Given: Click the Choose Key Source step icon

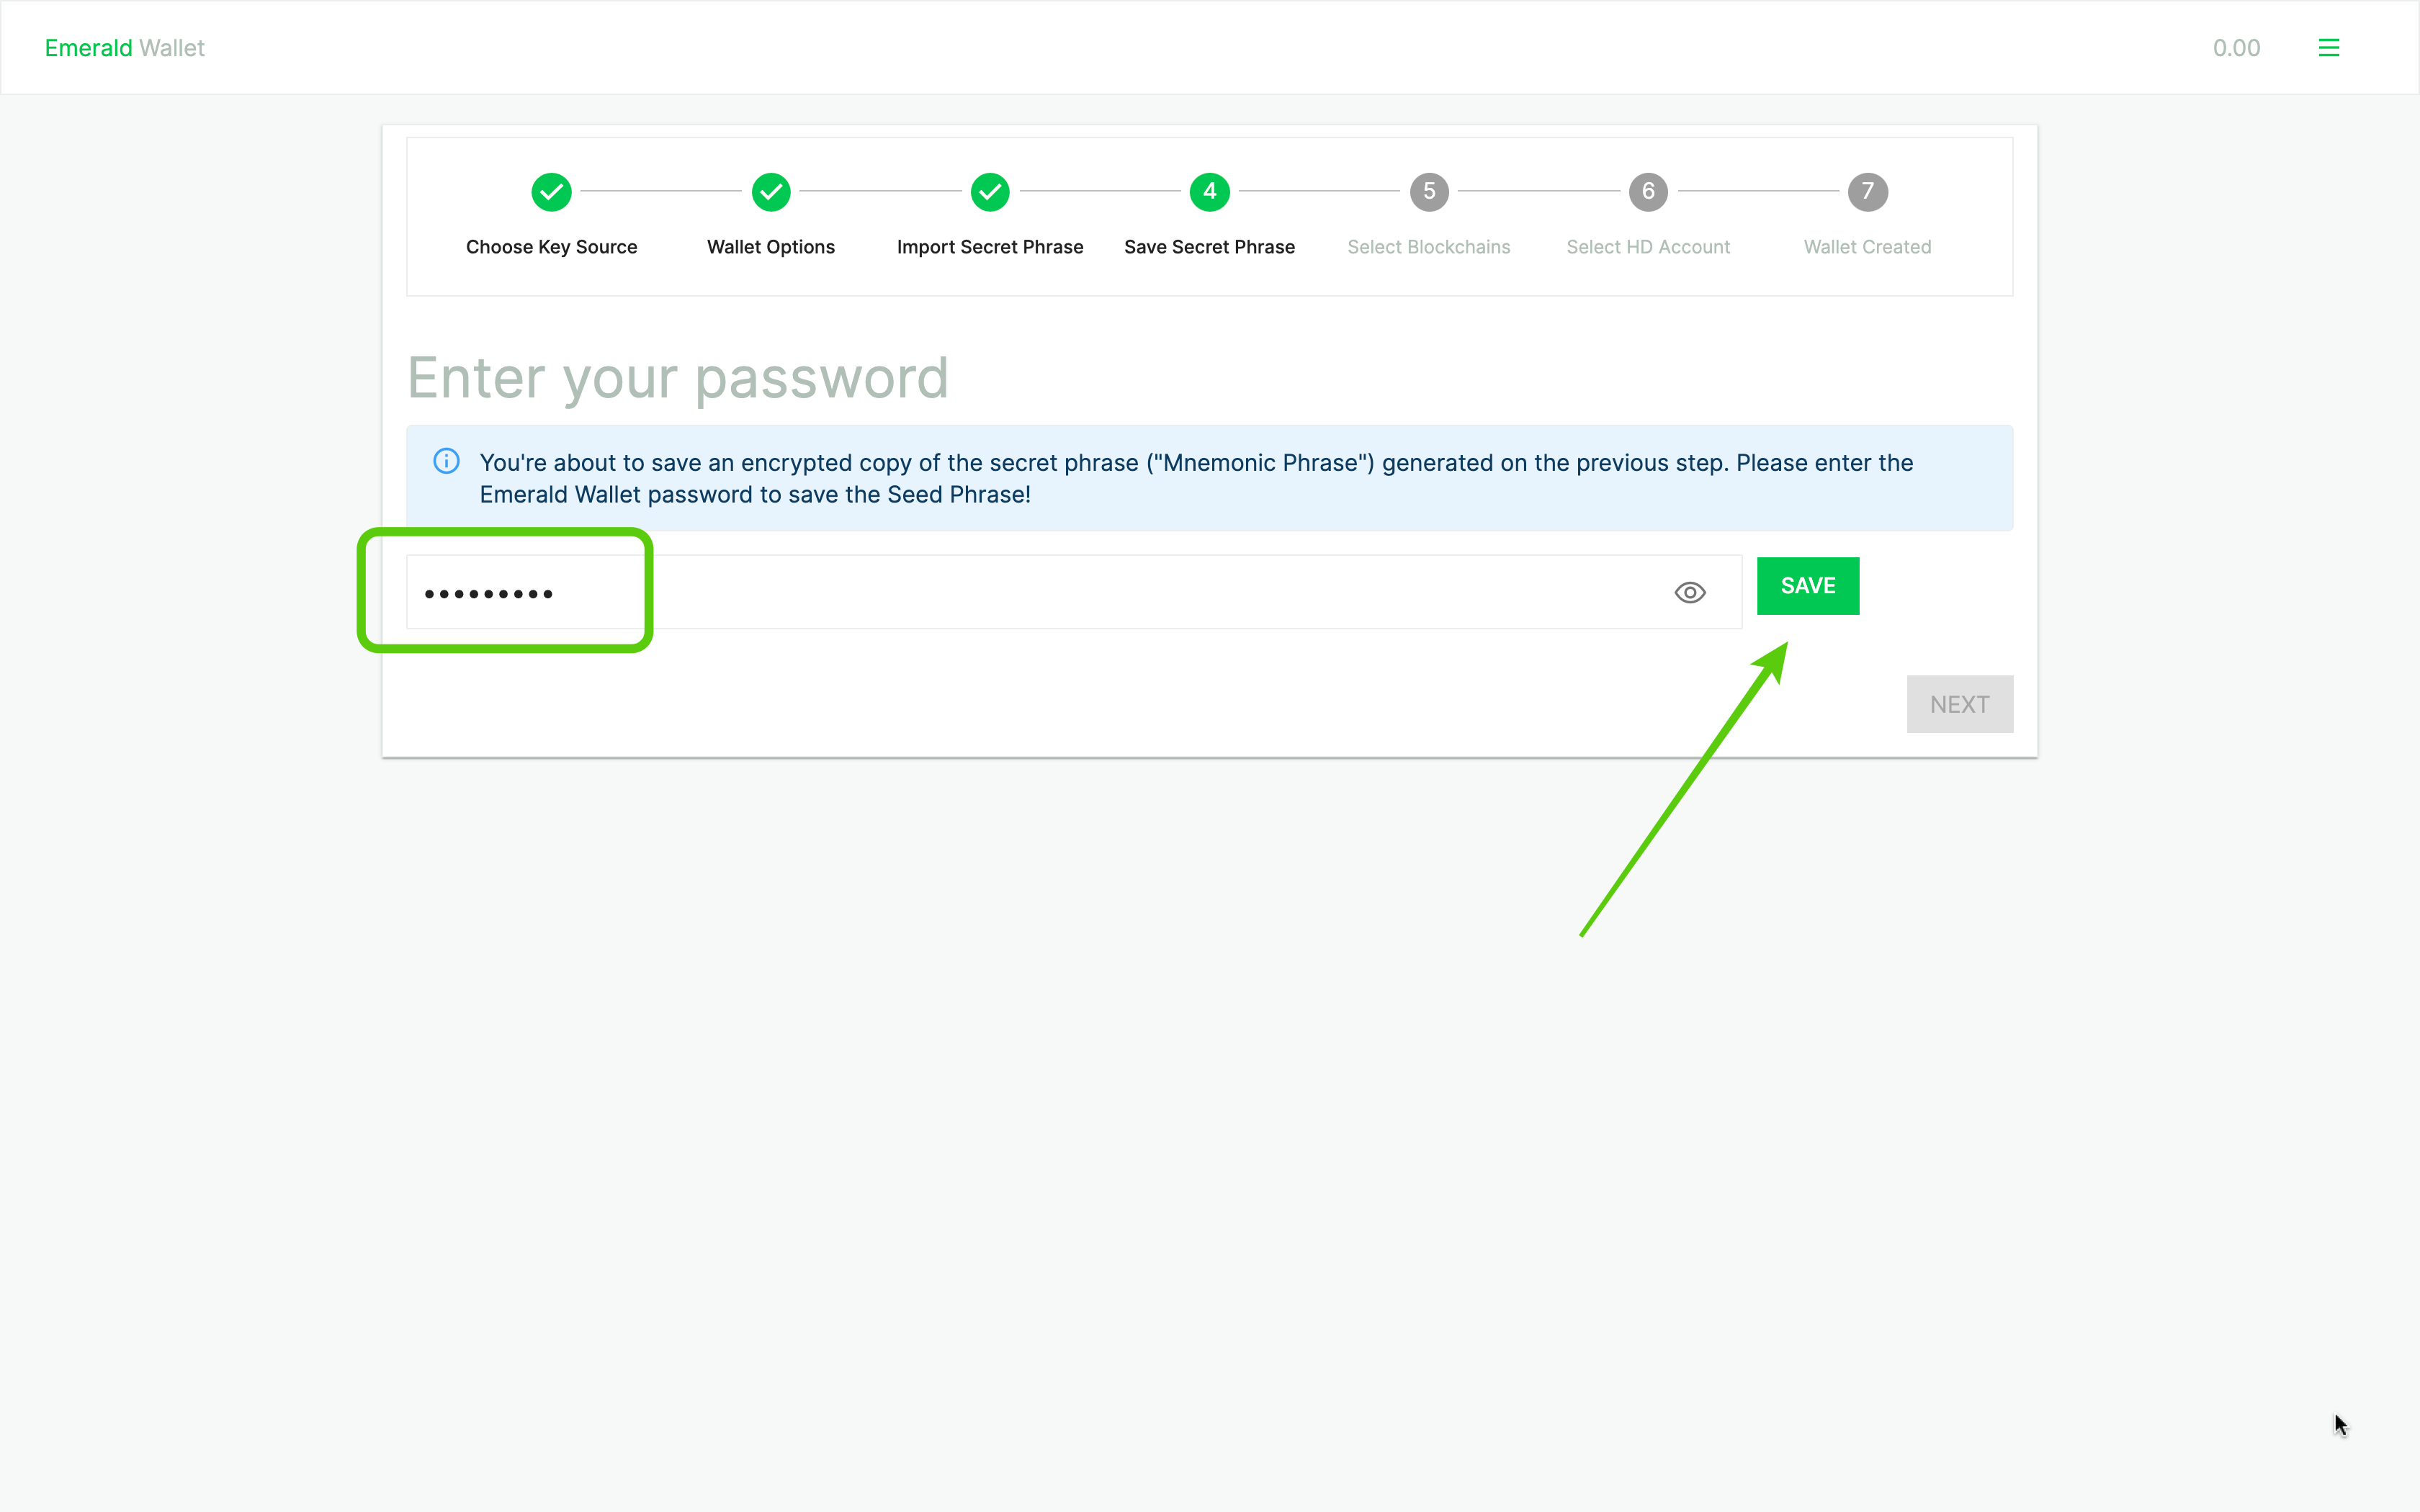Looking at the screenshot, I should coord(552,190).
